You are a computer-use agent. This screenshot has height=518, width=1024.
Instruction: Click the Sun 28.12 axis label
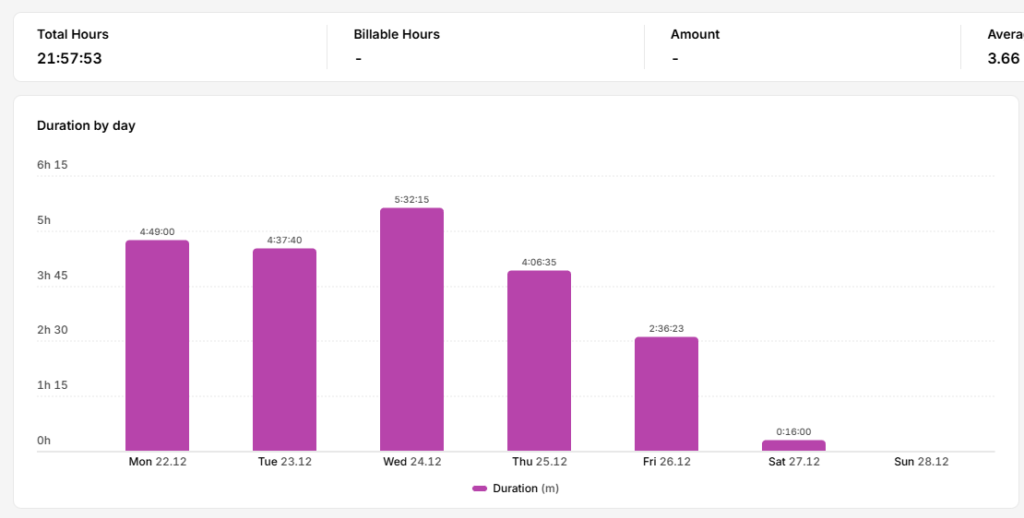(921, 462)
